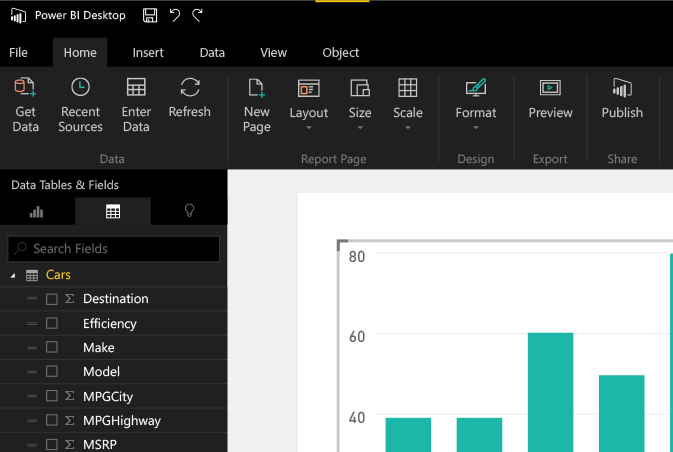Select the MPGHighway field label
This screenshot has height=452, width=673.
pos(122,421)
